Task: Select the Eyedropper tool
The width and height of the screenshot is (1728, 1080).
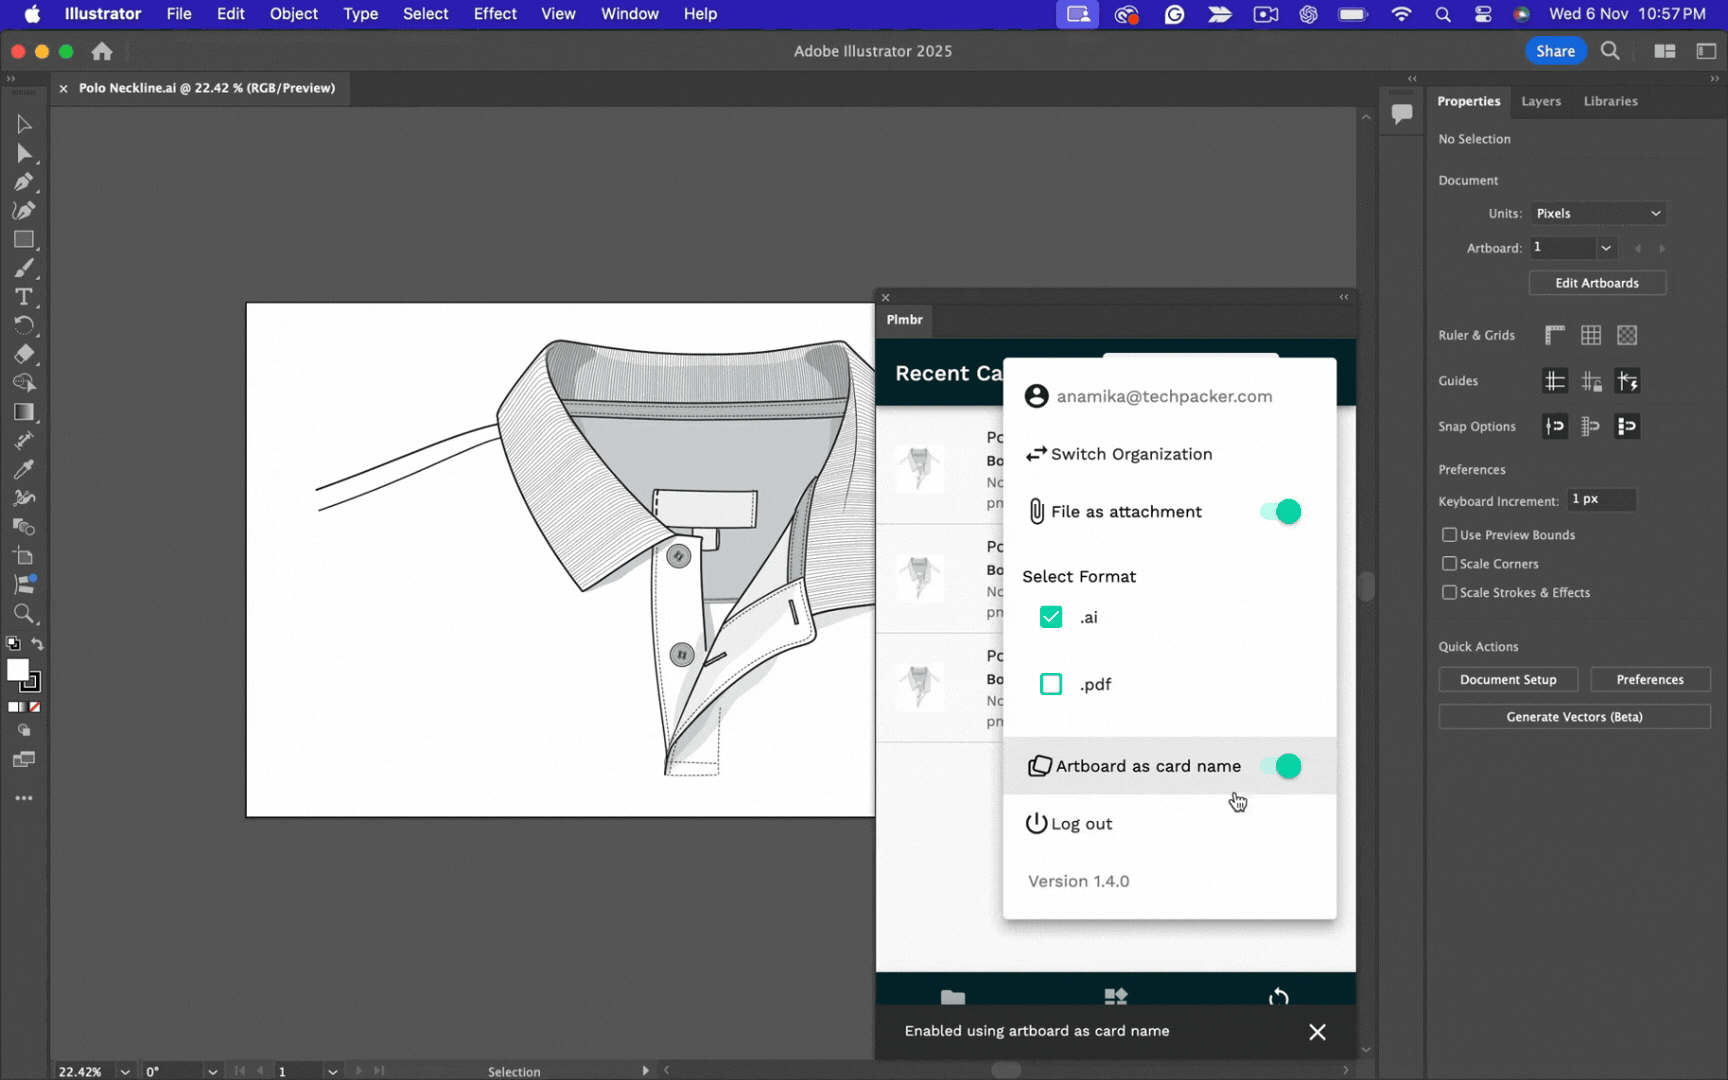Action: click(x=24, y=469)
